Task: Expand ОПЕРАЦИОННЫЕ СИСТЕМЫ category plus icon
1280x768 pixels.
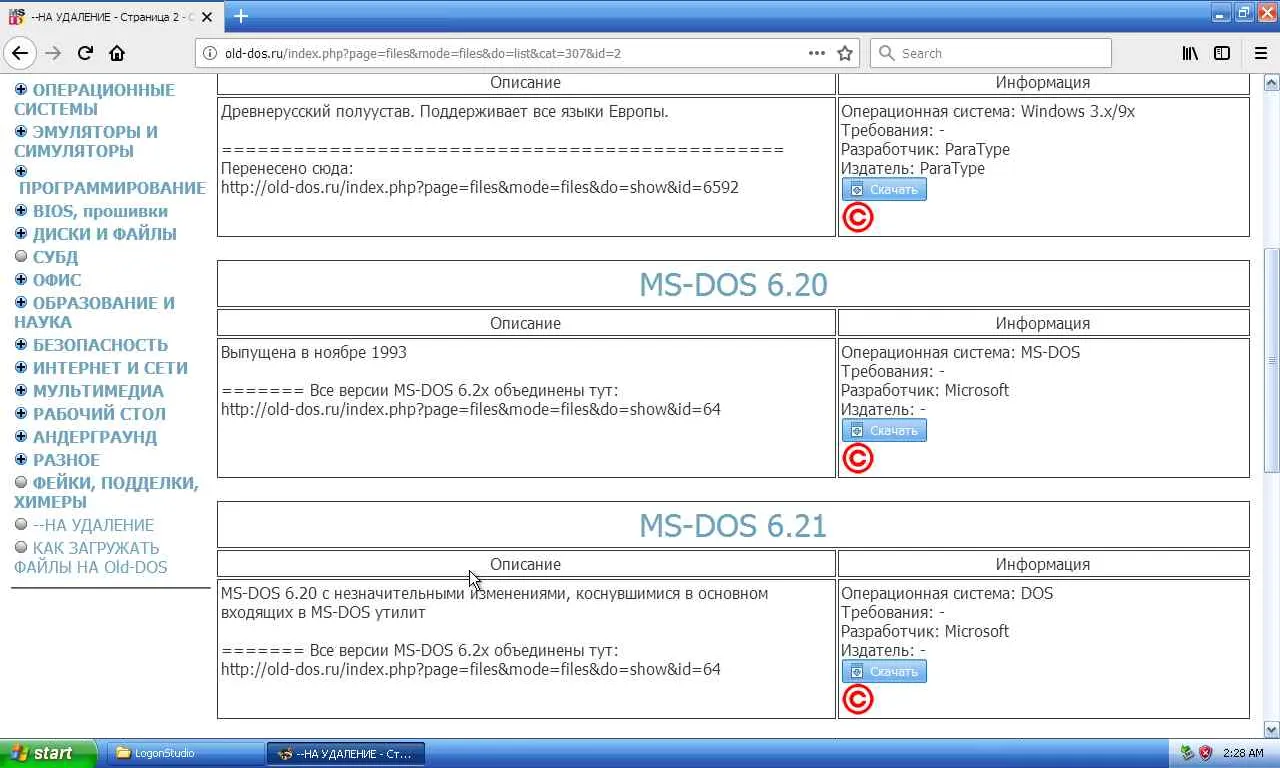Action: (x=21, y=89)
